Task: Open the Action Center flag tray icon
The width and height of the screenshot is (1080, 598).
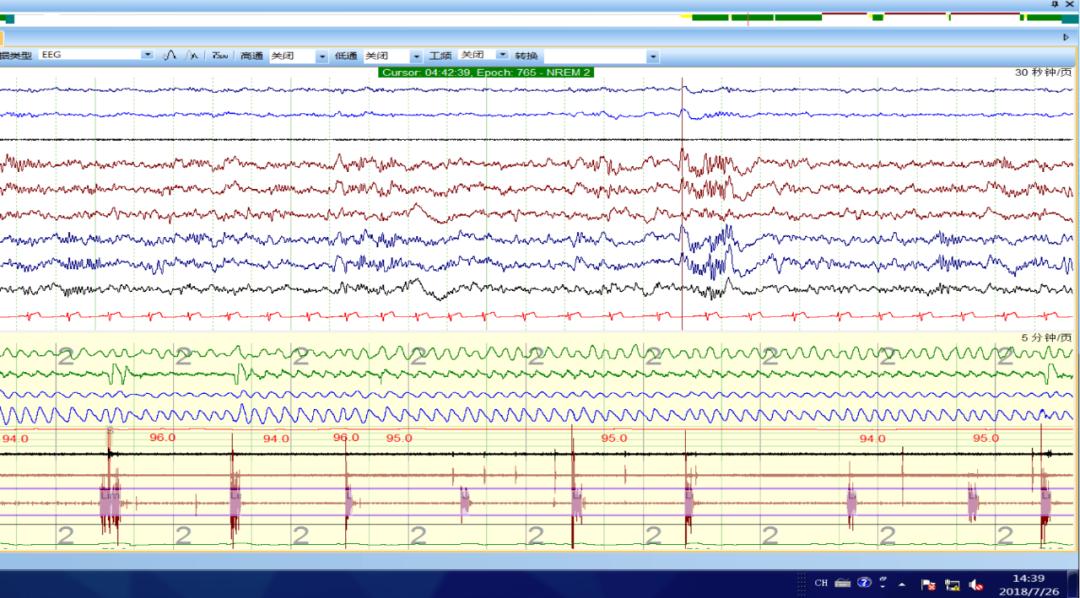Action: point(927,584)
